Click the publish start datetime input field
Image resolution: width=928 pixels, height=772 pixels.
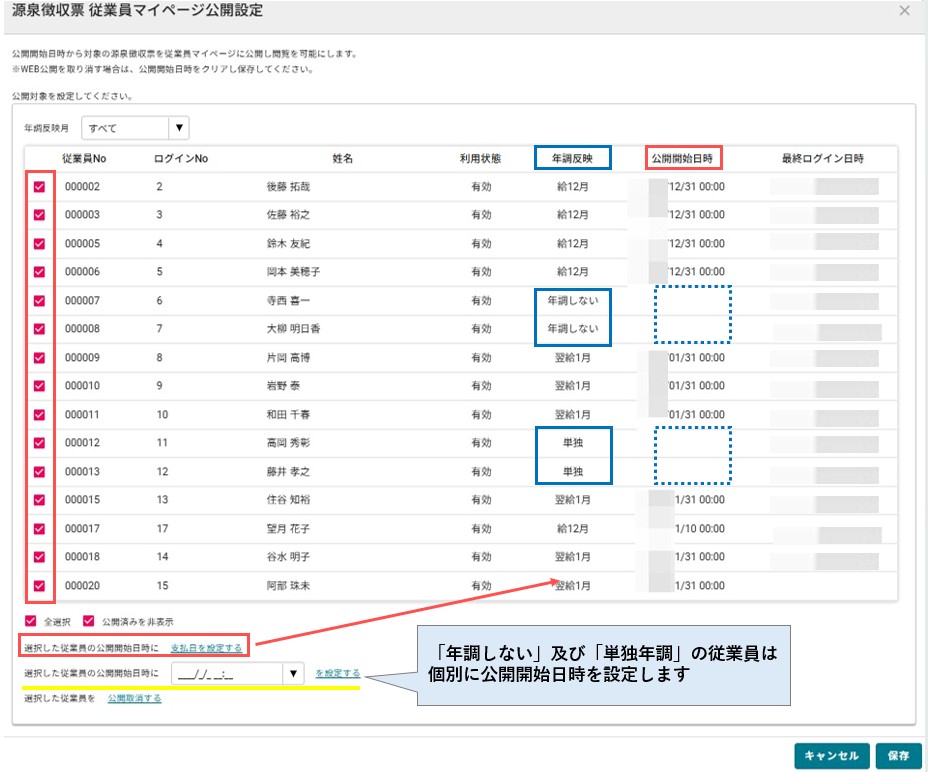[x=228, y=674]
